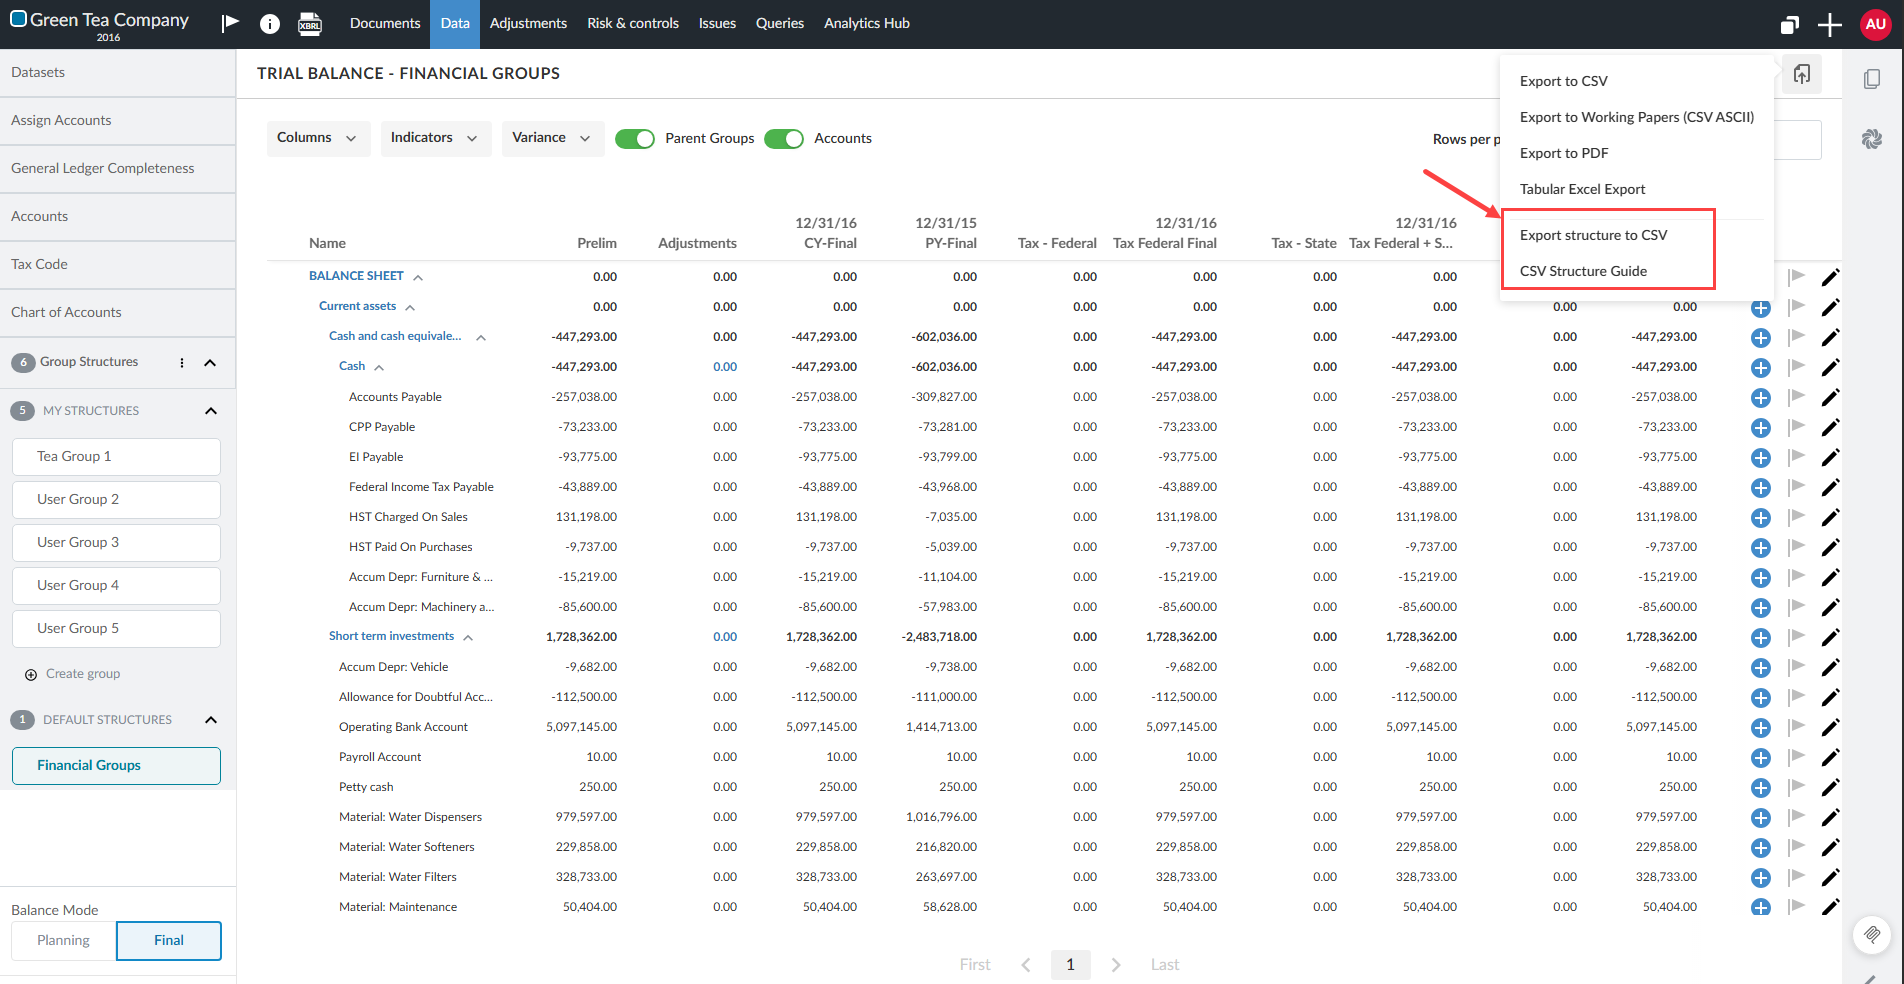
Task: Click the paperclip attachment icon
Action: [x=1872, y=935]
